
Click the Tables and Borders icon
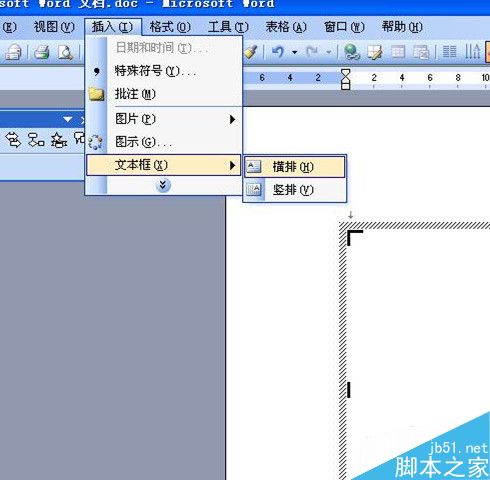(375, 52)
